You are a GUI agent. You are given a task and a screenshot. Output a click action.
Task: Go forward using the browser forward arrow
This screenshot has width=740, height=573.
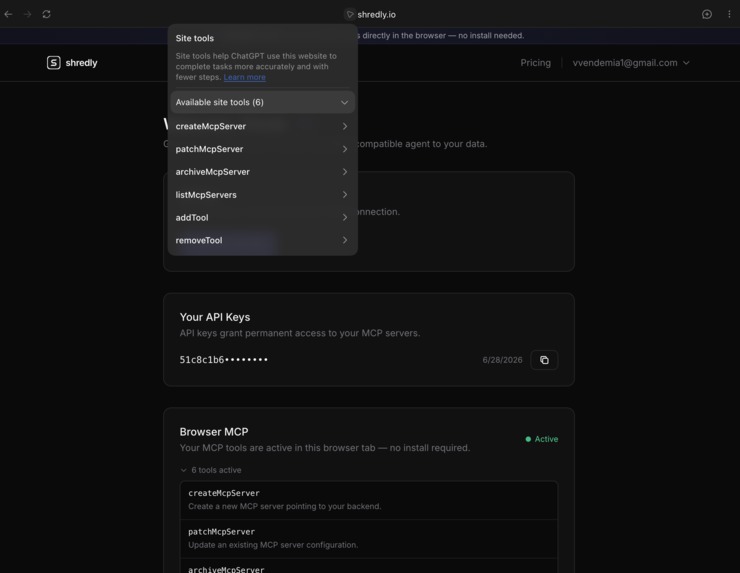27,14
